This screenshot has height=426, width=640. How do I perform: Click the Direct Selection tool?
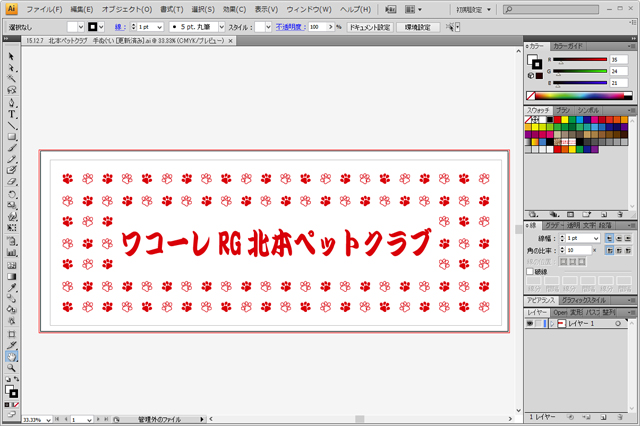coord(11,67)
